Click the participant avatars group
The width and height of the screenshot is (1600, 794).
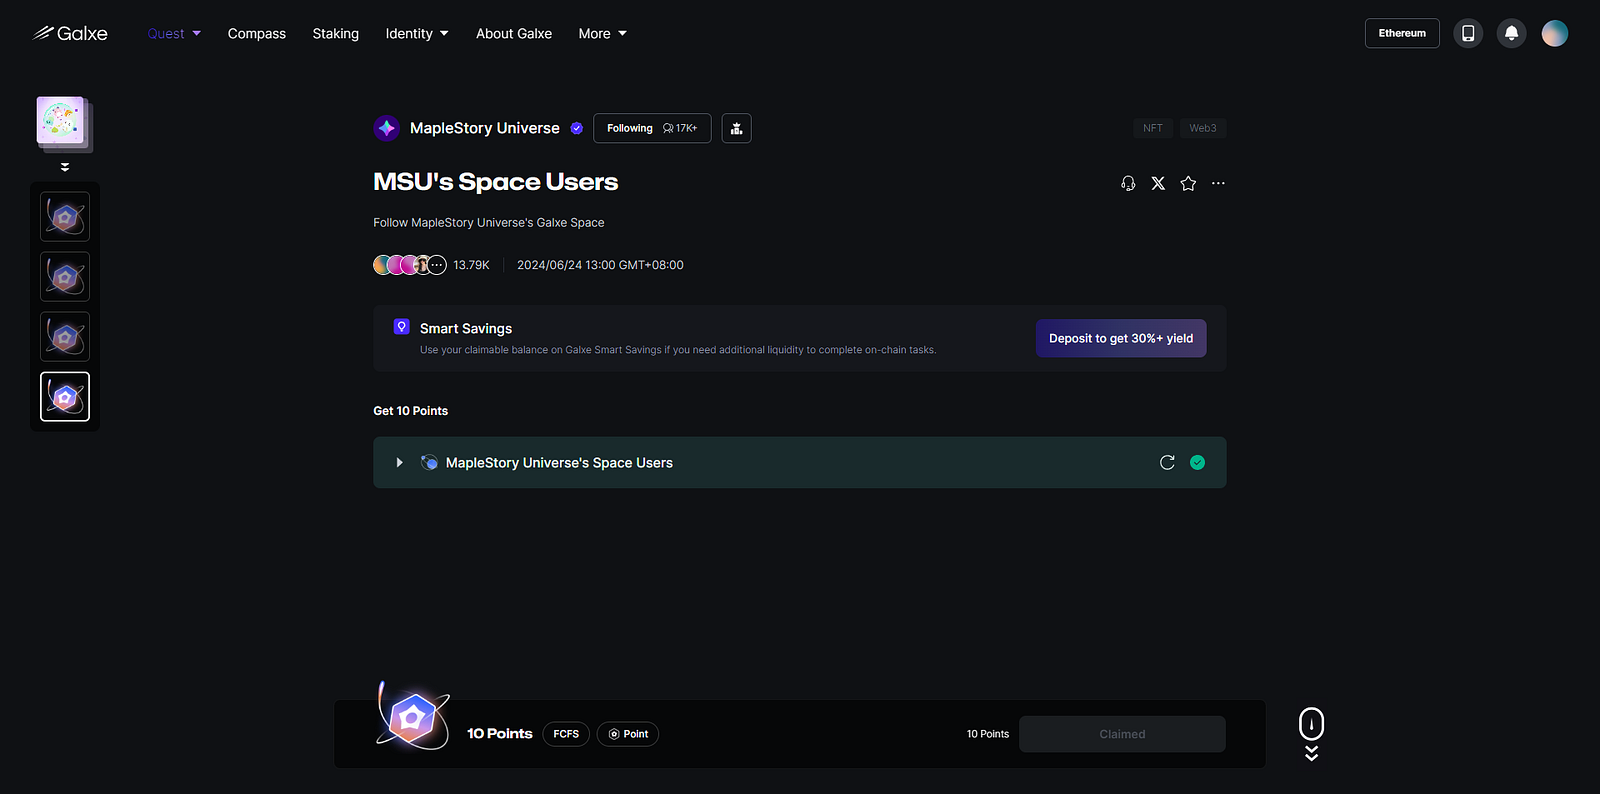pos(410,265)
